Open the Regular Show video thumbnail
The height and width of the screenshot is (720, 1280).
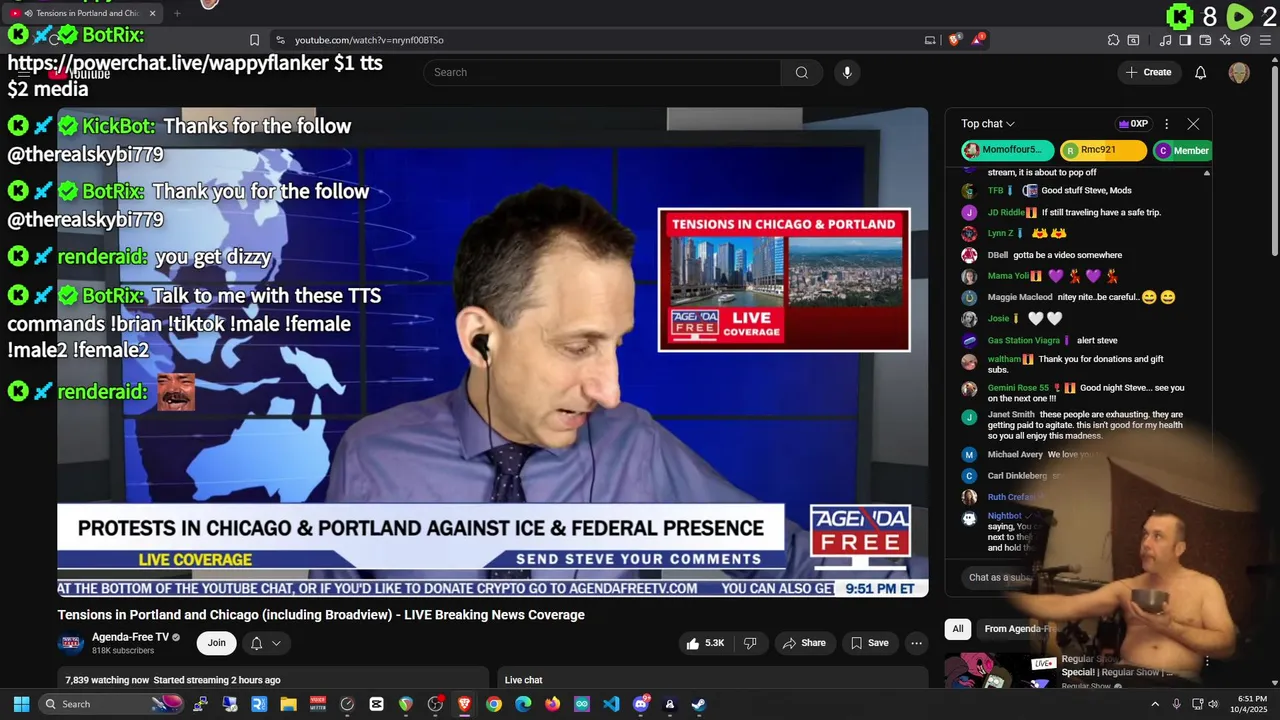click(x=999, y=671)
